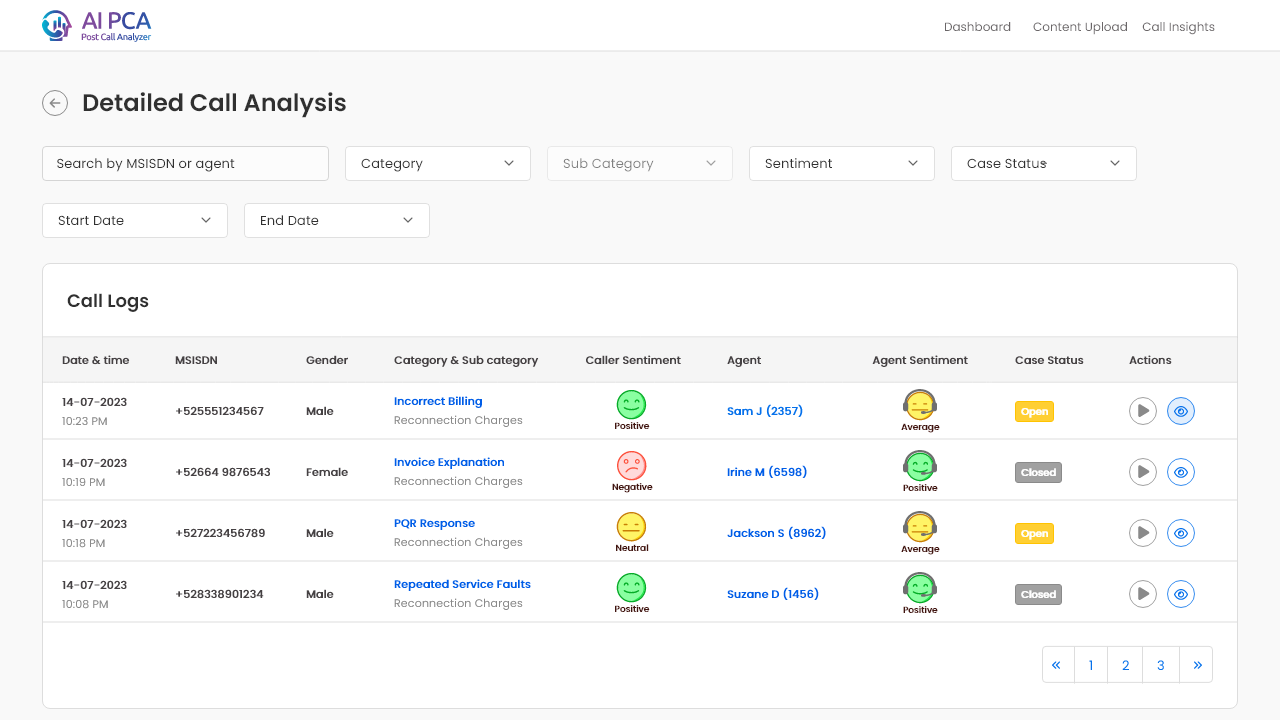The image size is (1280, 720).
Task: Click the Gender column header
Action: 327,360
